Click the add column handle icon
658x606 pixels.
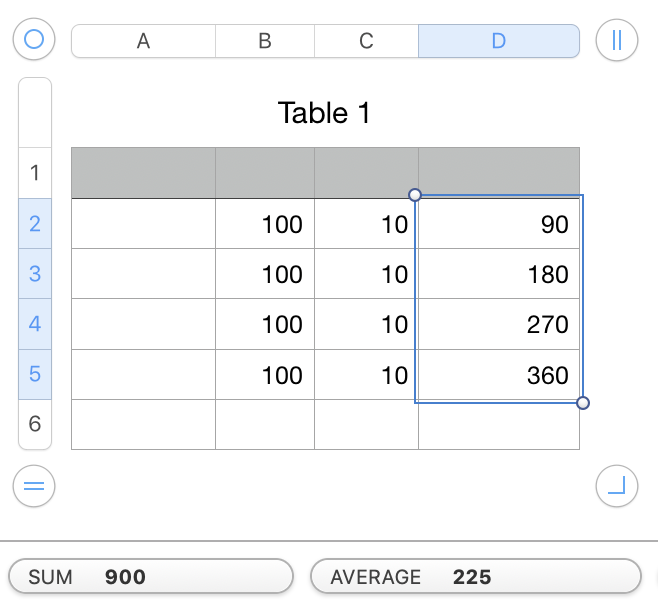coord(616,40)
